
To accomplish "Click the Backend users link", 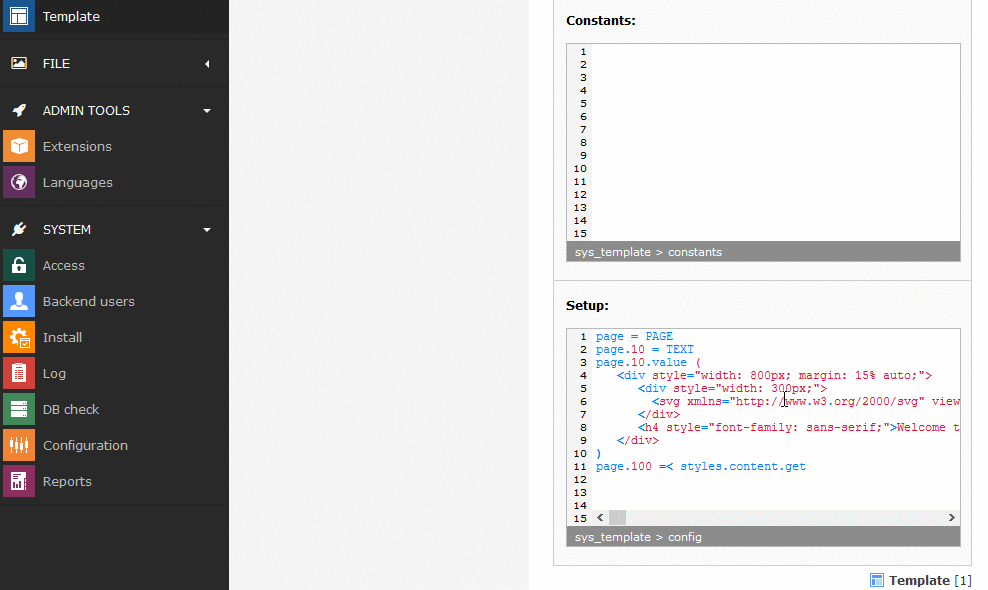I will coord(88,301).
